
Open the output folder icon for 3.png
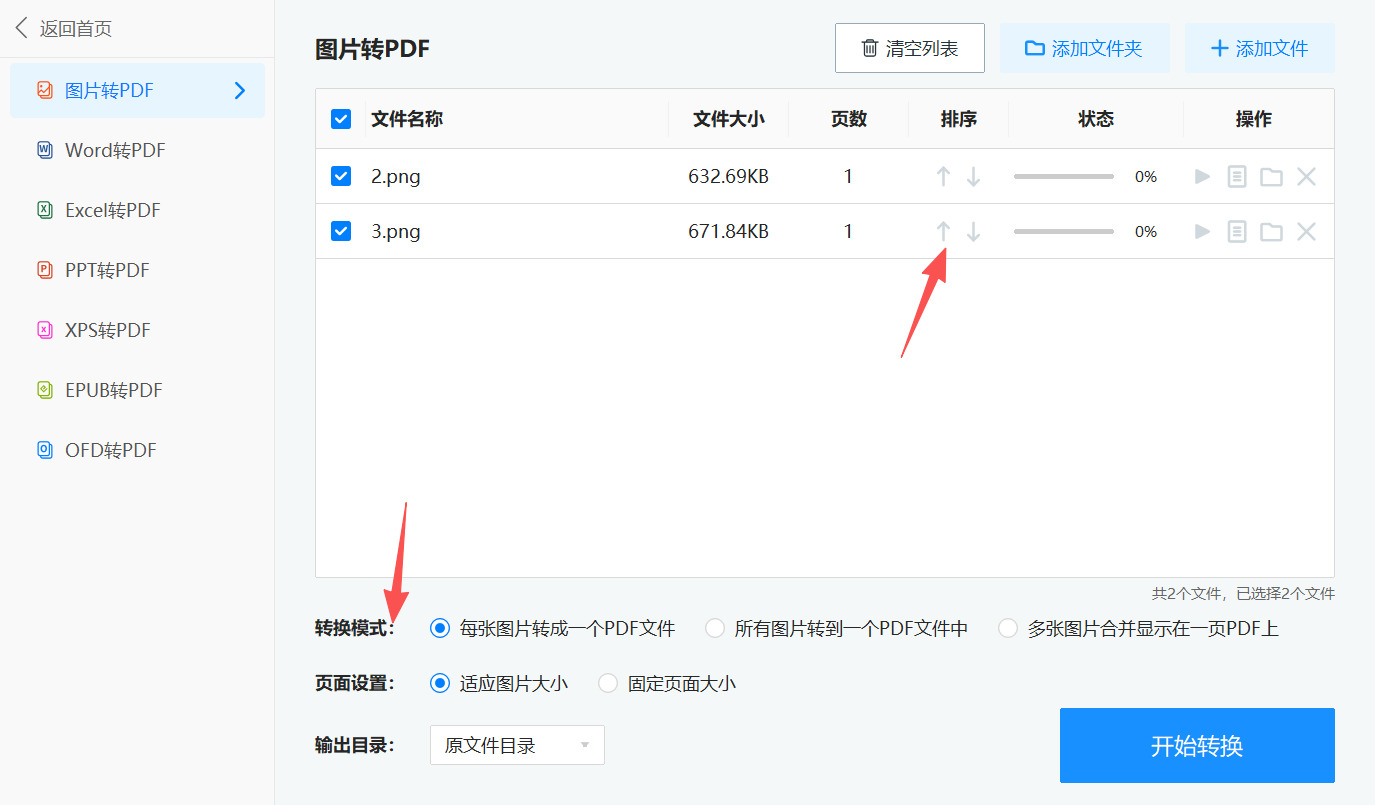[x=1271, y=231]
